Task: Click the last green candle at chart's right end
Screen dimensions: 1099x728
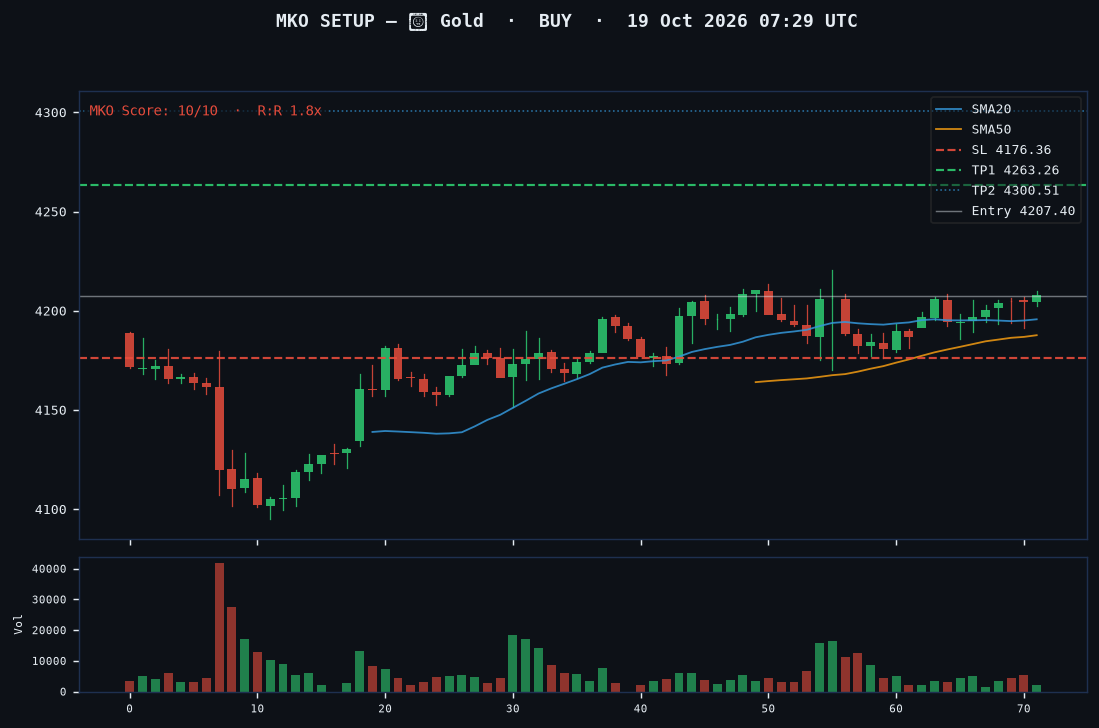Action: tap(1037, 298)
